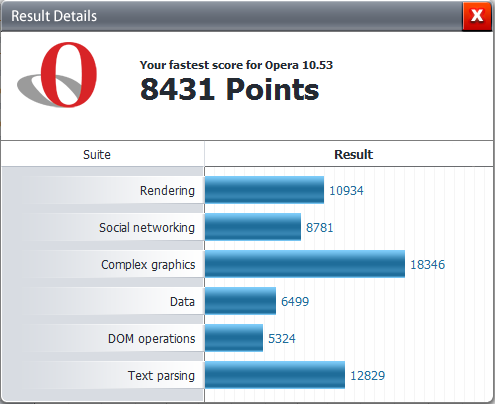Select the Text parsing suite label
This screenshot has height=404, width=495.
pos(161,376)
